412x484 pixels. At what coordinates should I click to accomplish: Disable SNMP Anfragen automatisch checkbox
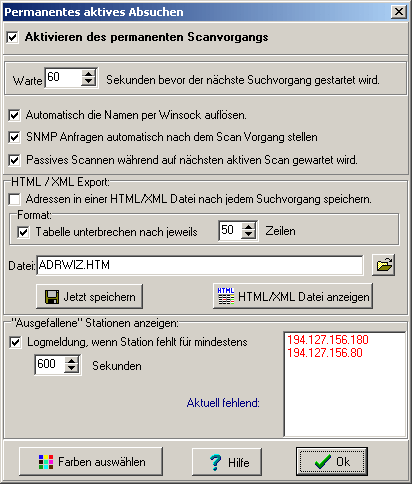point(14,137)
